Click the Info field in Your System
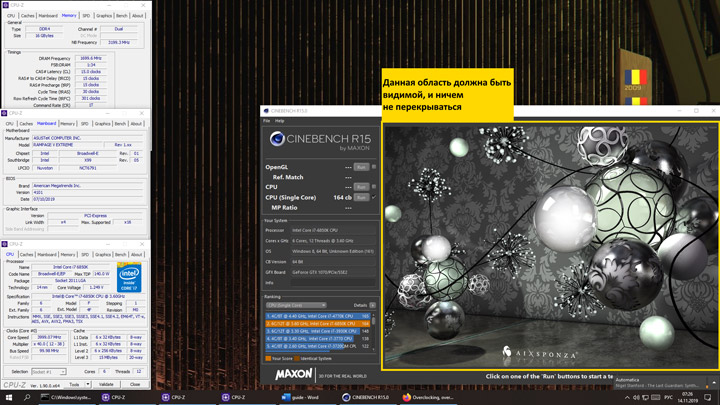 (333, 283)
